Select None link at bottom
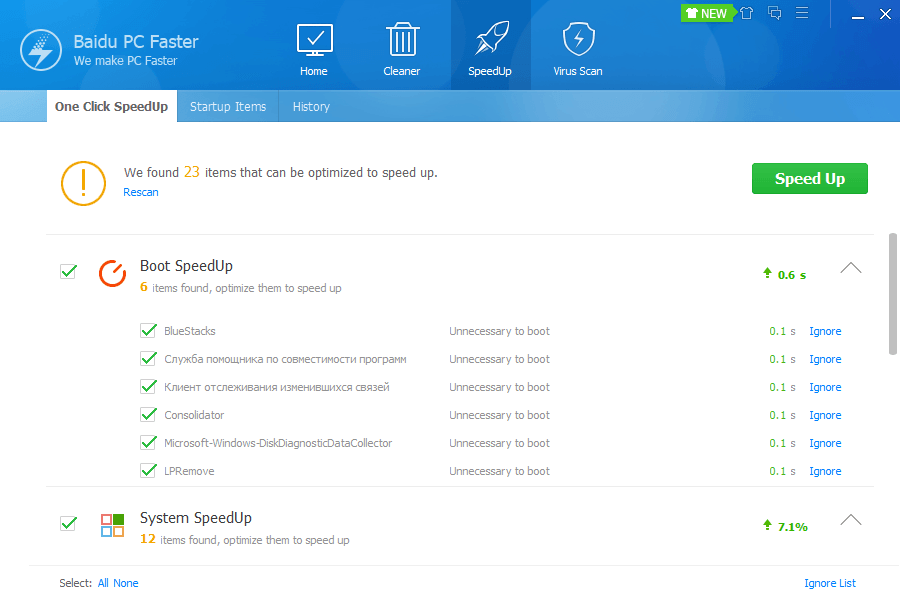The width and height of the screenshot is (900, 600). click(126, 583)
